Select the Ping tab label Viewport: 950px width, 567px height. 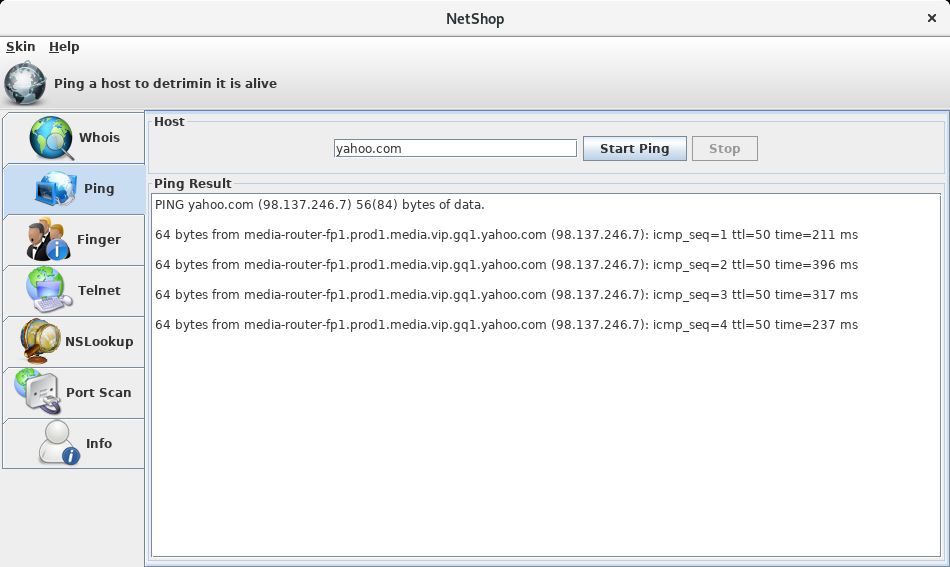coord(99,188)
